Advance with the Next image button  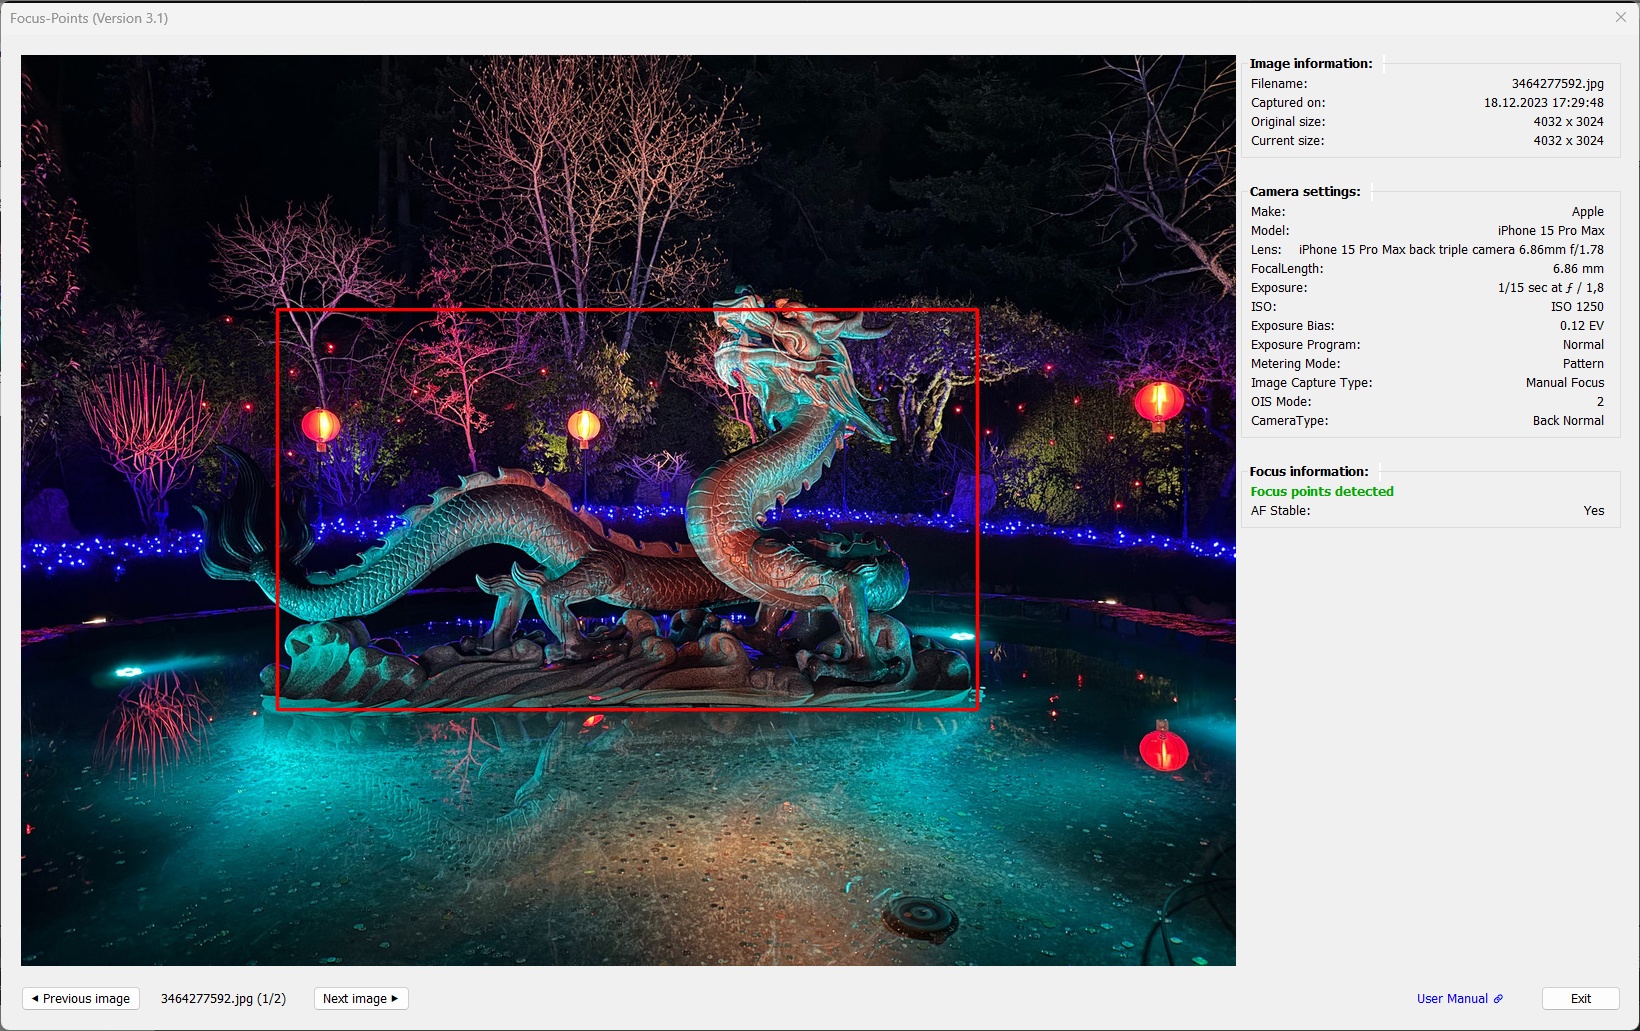pos(360,998)
